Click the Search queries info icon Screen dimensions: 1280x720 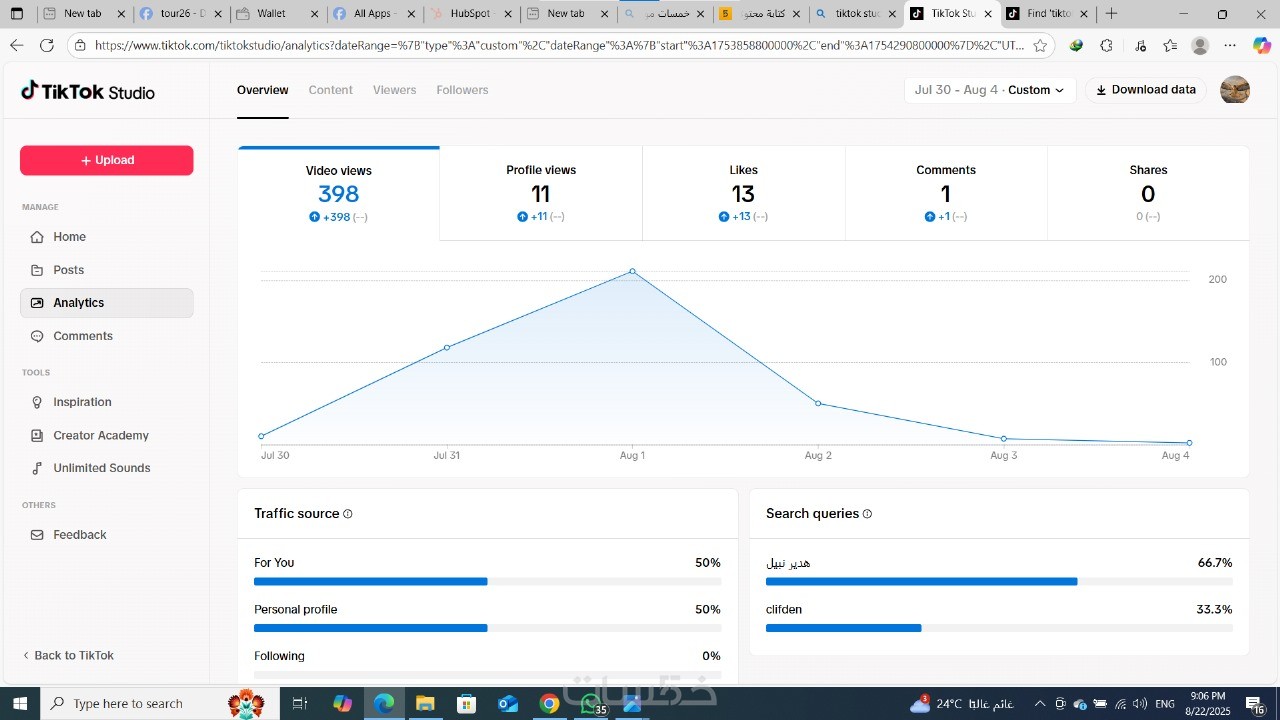tap(867, 514)
